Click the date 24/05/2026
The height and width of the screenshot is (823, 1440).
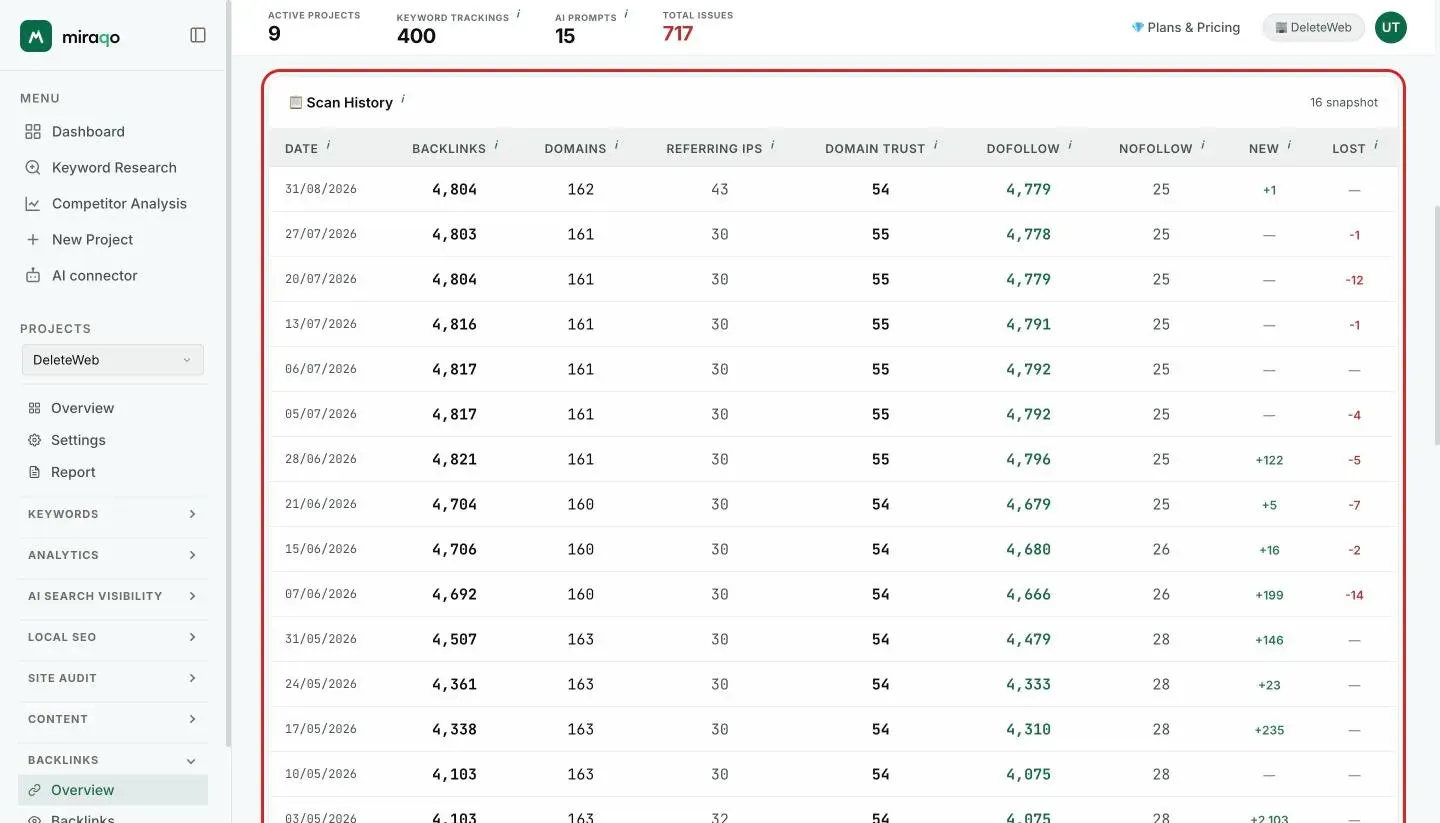[x=321, y=684]
